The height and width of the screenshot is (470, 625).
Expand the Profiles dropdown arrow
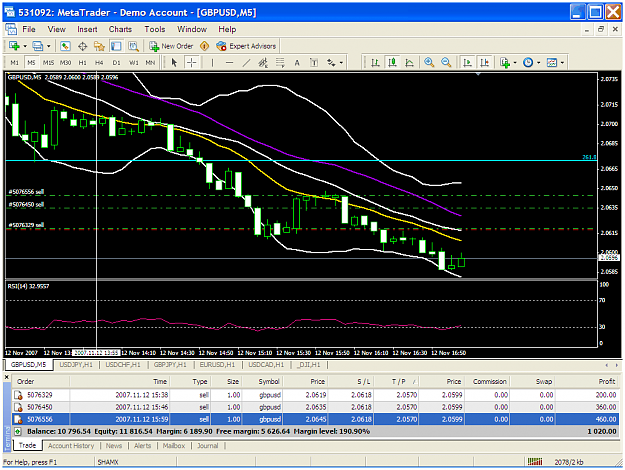[x=49, y=46]
